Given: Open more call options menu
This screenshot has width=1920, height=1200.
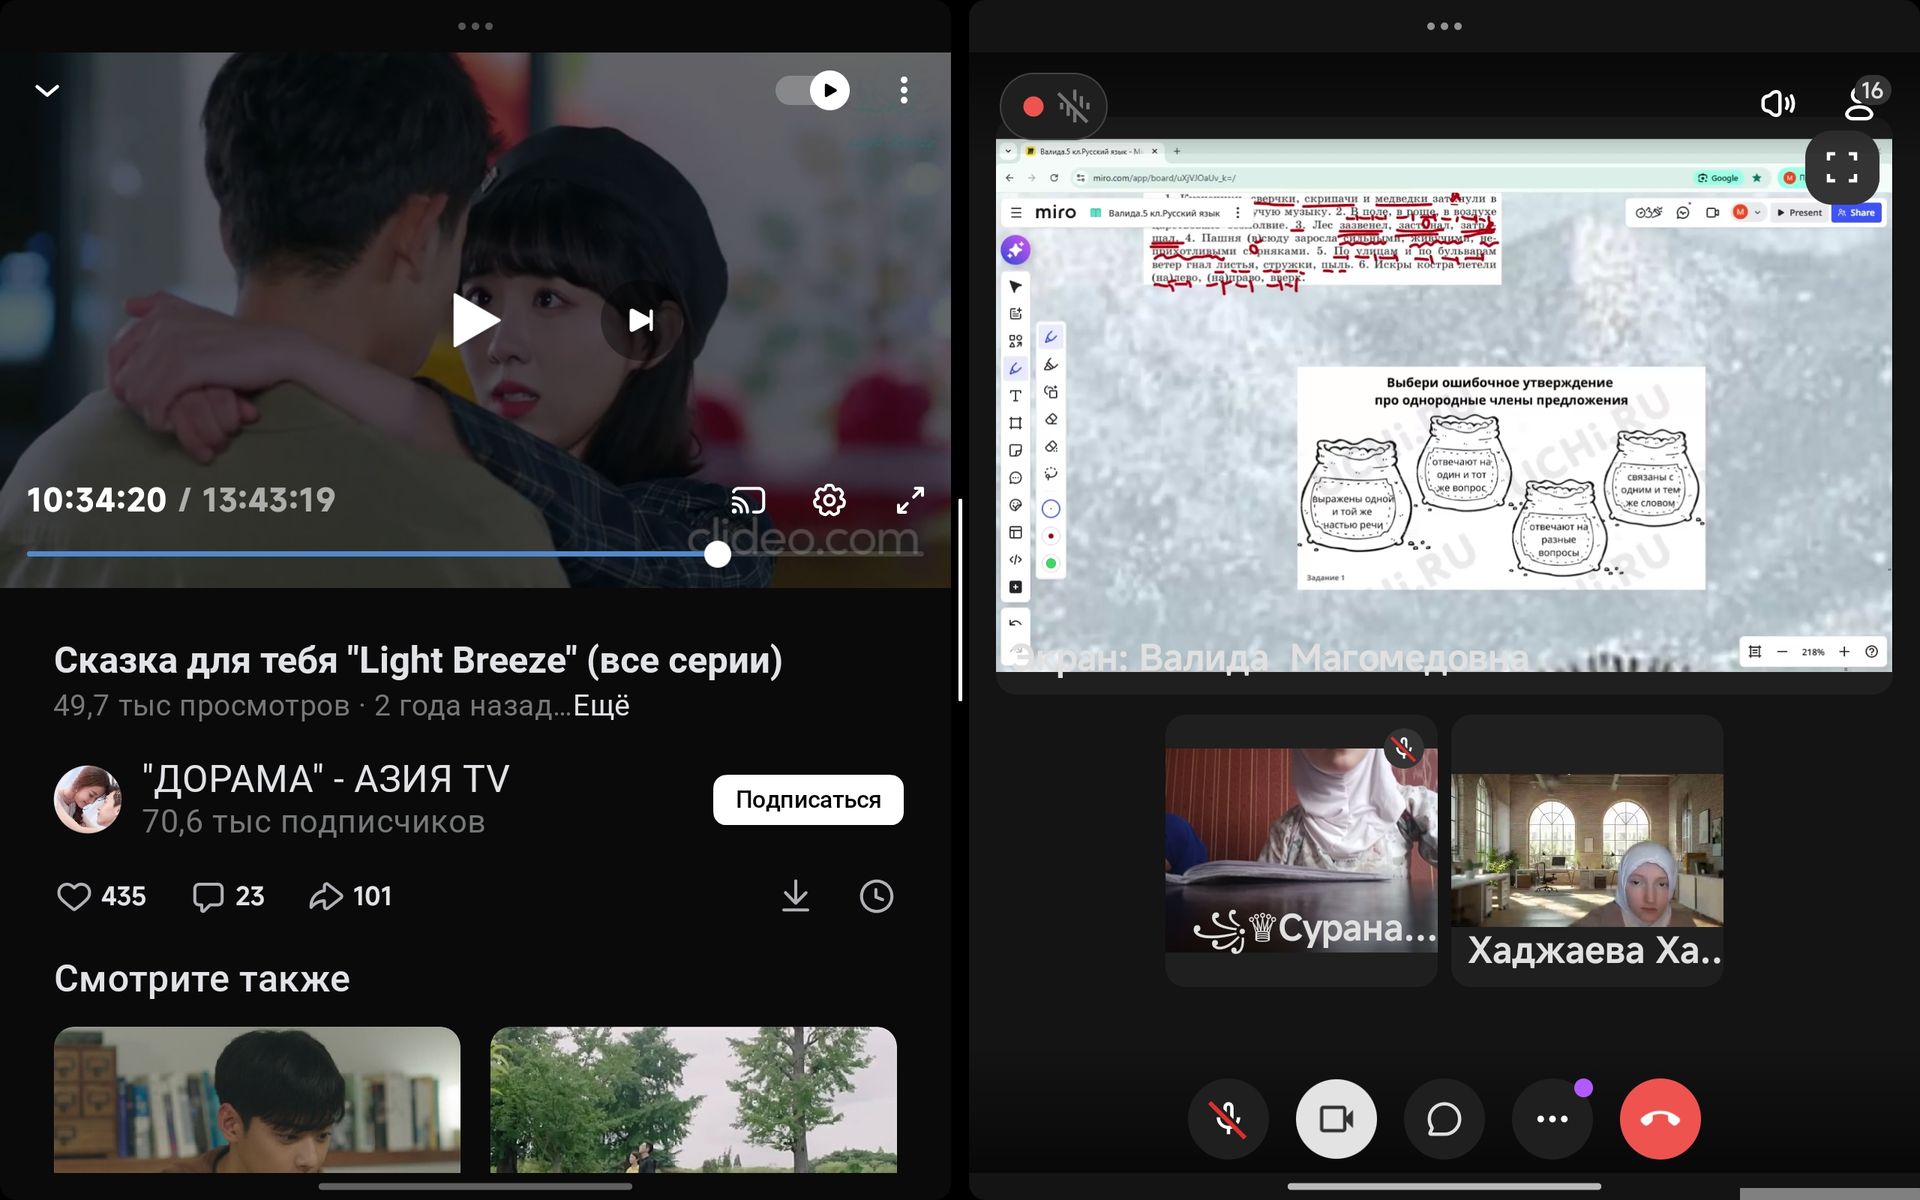Looking at the screenshot, I should (1552, 1119).
